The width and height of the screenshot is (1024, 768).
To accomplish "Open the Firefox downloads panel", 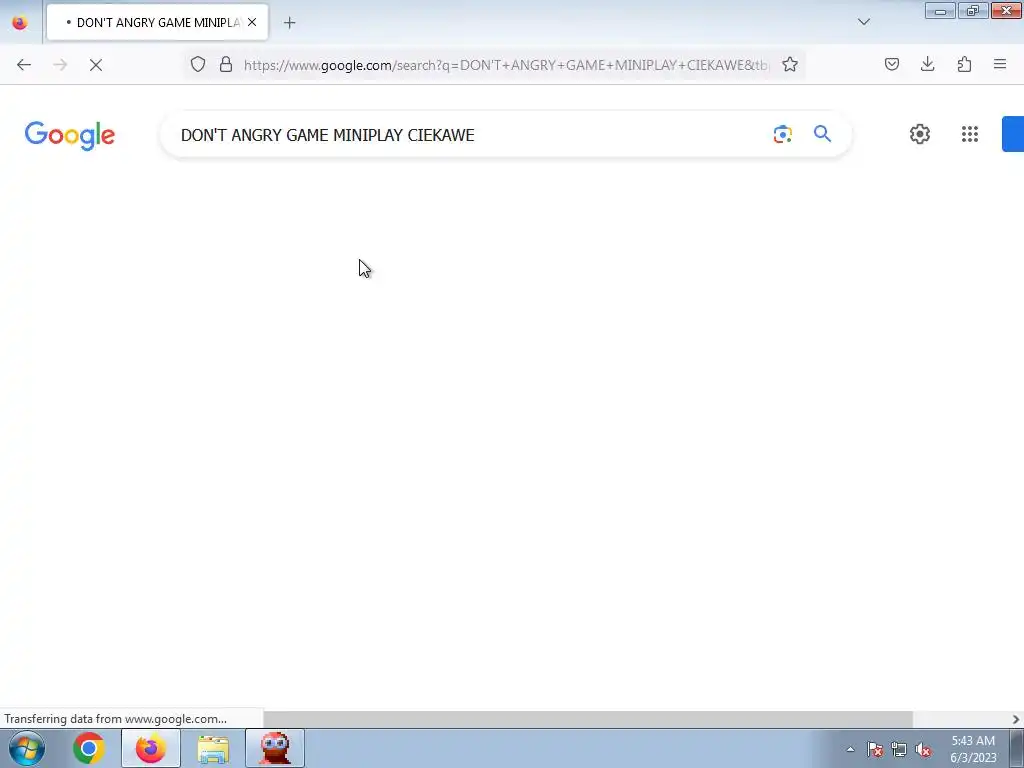I will [x=928, y=64].
